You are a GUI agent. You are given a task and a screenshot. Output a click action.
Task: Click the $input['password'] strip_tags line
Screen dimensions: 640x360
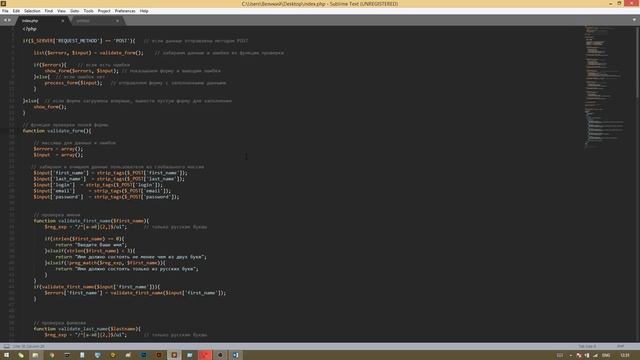point(106,197)
